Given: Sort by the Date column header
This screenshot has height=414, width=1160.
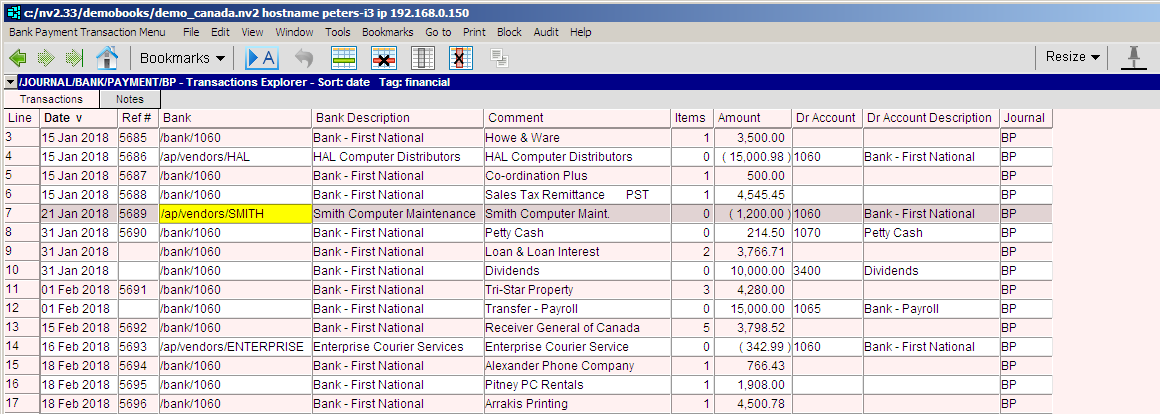Looking at the screenshot, I should (x=62, y=118).
